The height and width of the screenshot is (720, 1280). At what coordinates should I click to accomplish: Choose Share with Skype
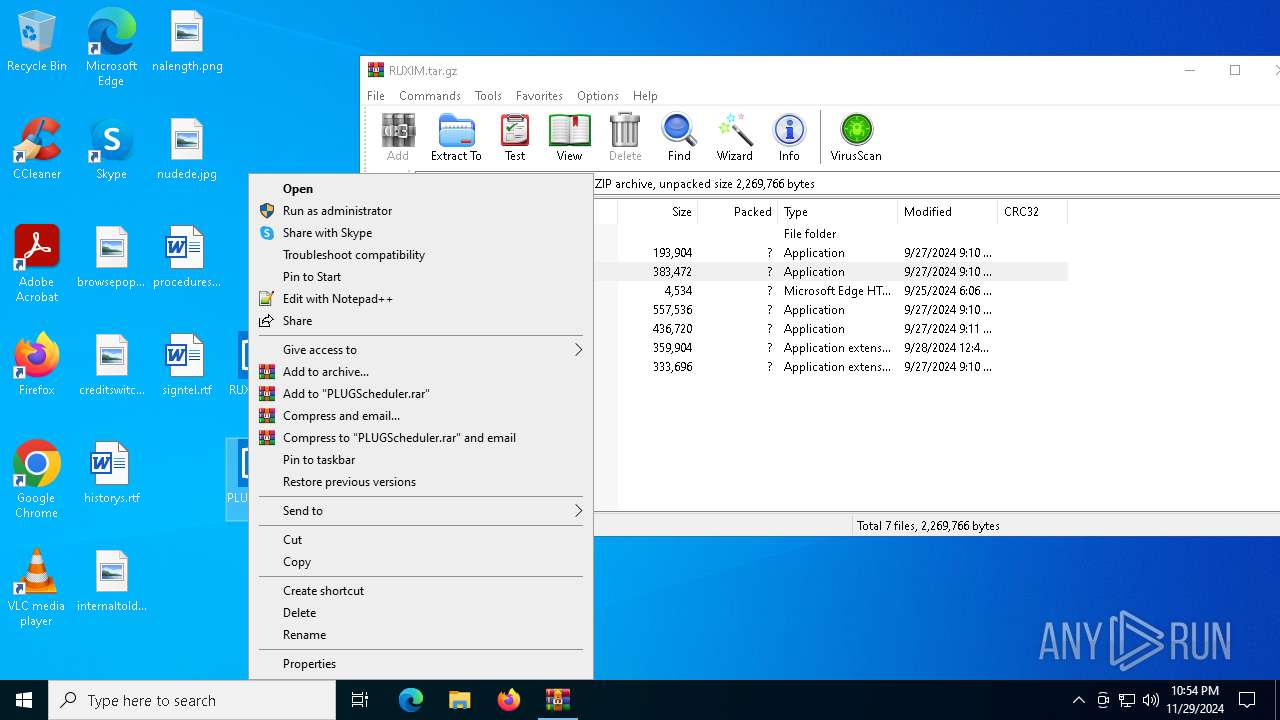coord(420,233)
